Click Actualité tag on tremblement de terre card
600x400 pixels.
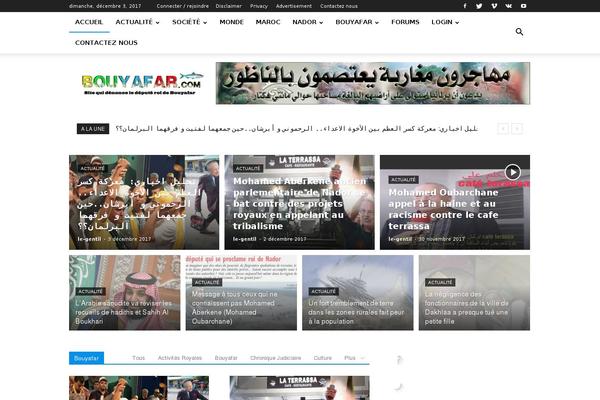point(323,291)
